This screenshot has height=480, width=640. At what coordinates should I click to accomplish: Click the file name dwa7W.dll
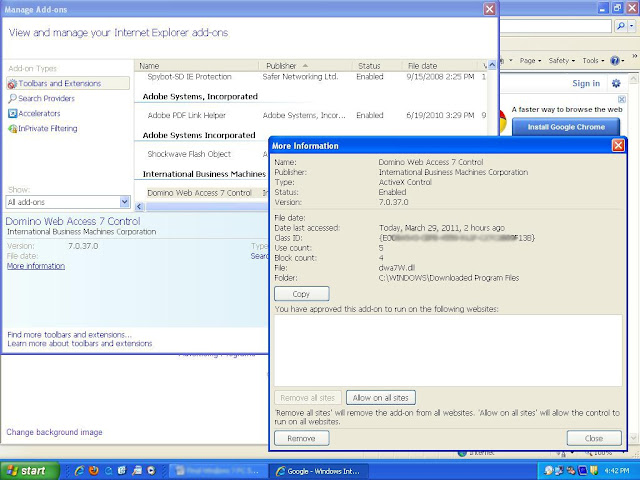pyautogui.click(x=397, y=268)
